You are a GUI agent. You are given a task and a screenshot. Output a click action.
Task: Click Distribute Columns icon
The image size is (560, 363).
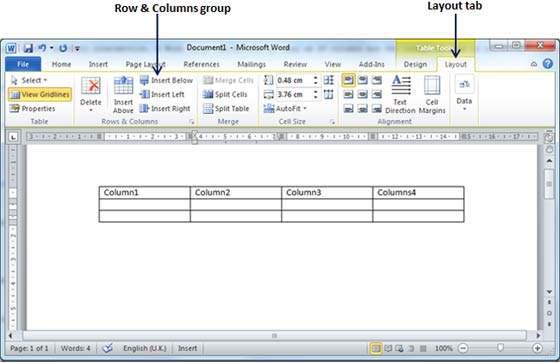point(329,94)
